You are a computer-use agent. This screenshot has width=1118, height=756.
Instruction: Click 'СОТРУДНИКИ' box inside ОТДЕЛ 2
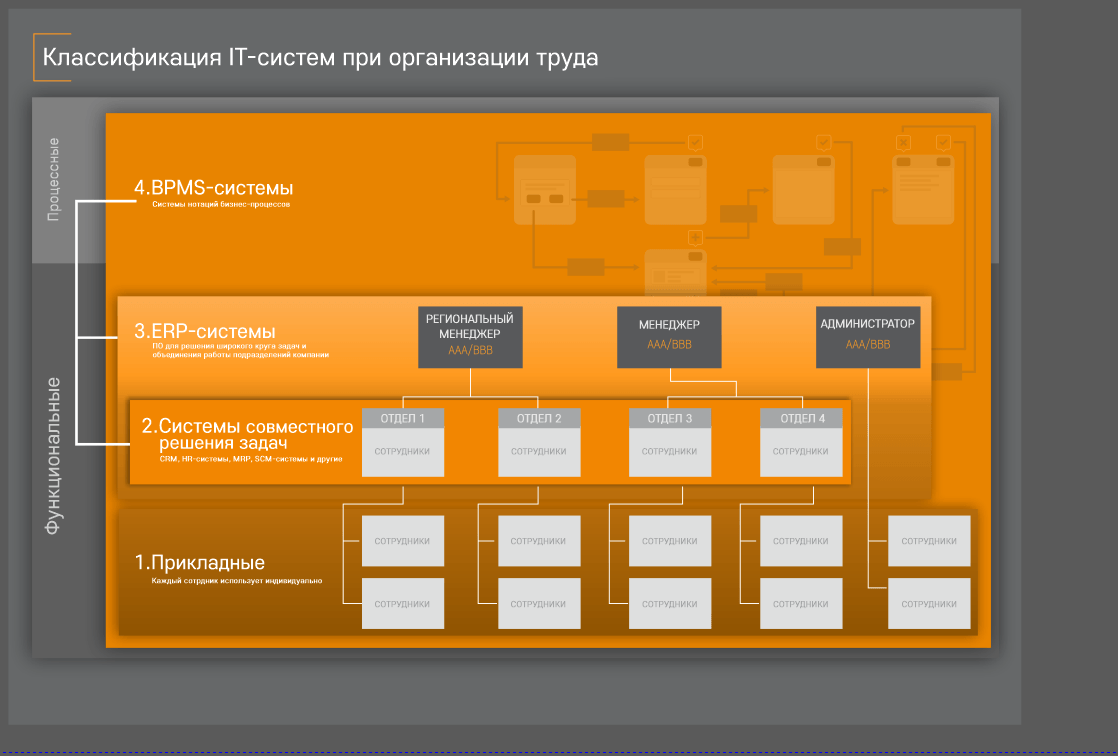[539, 452]
